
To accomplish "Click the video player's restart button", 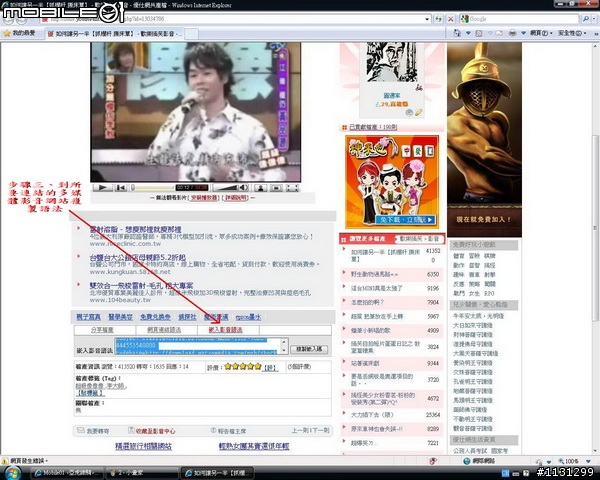I will 121,188.
